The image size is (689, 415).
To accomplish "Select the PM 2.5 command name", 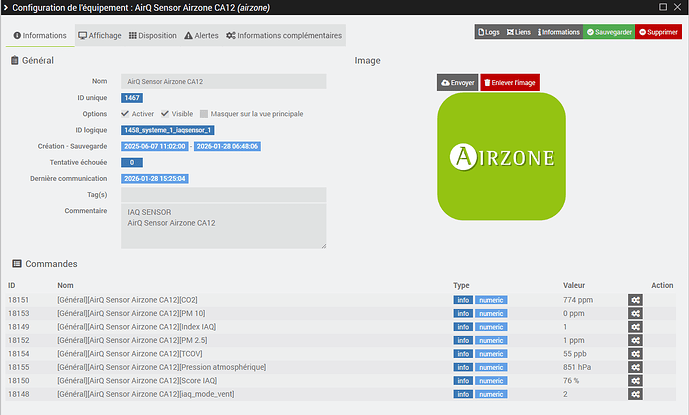I will 132,340.
